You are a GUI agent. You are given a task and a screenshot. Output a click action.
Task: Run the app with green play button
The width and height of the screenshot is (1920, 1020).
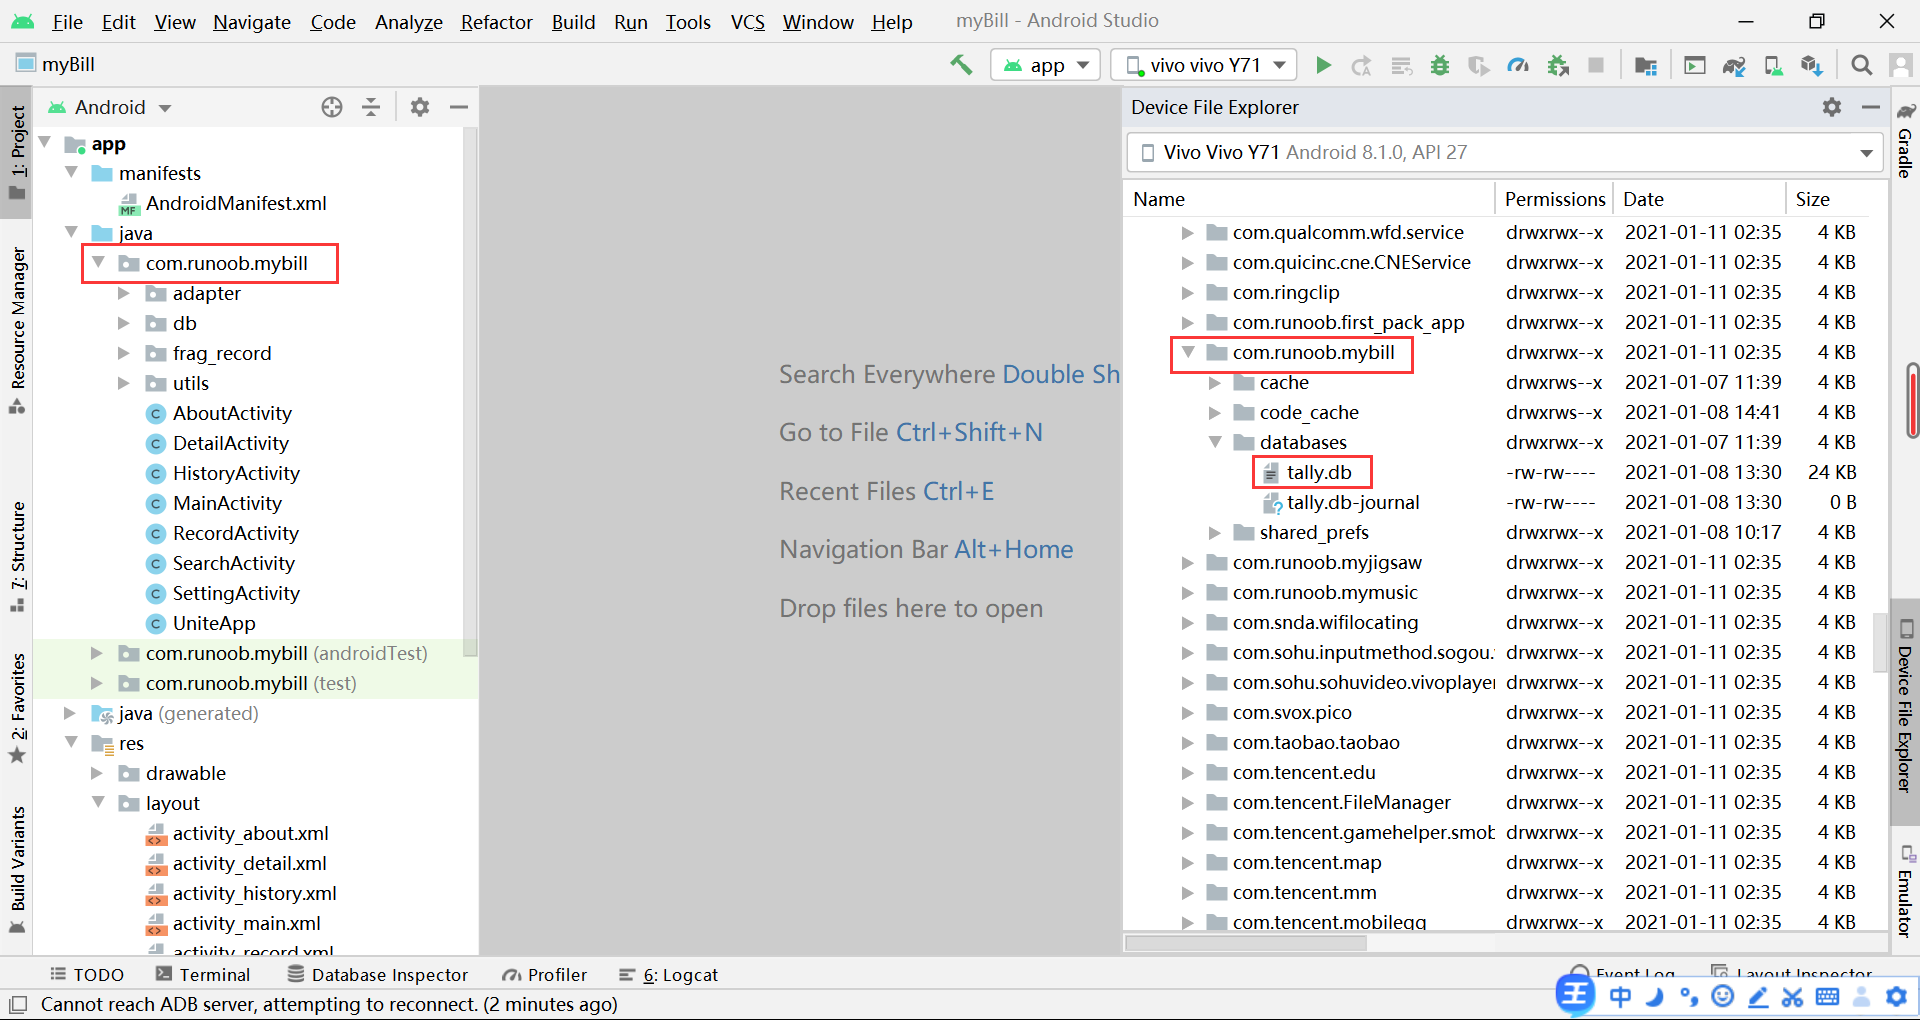1323,65
